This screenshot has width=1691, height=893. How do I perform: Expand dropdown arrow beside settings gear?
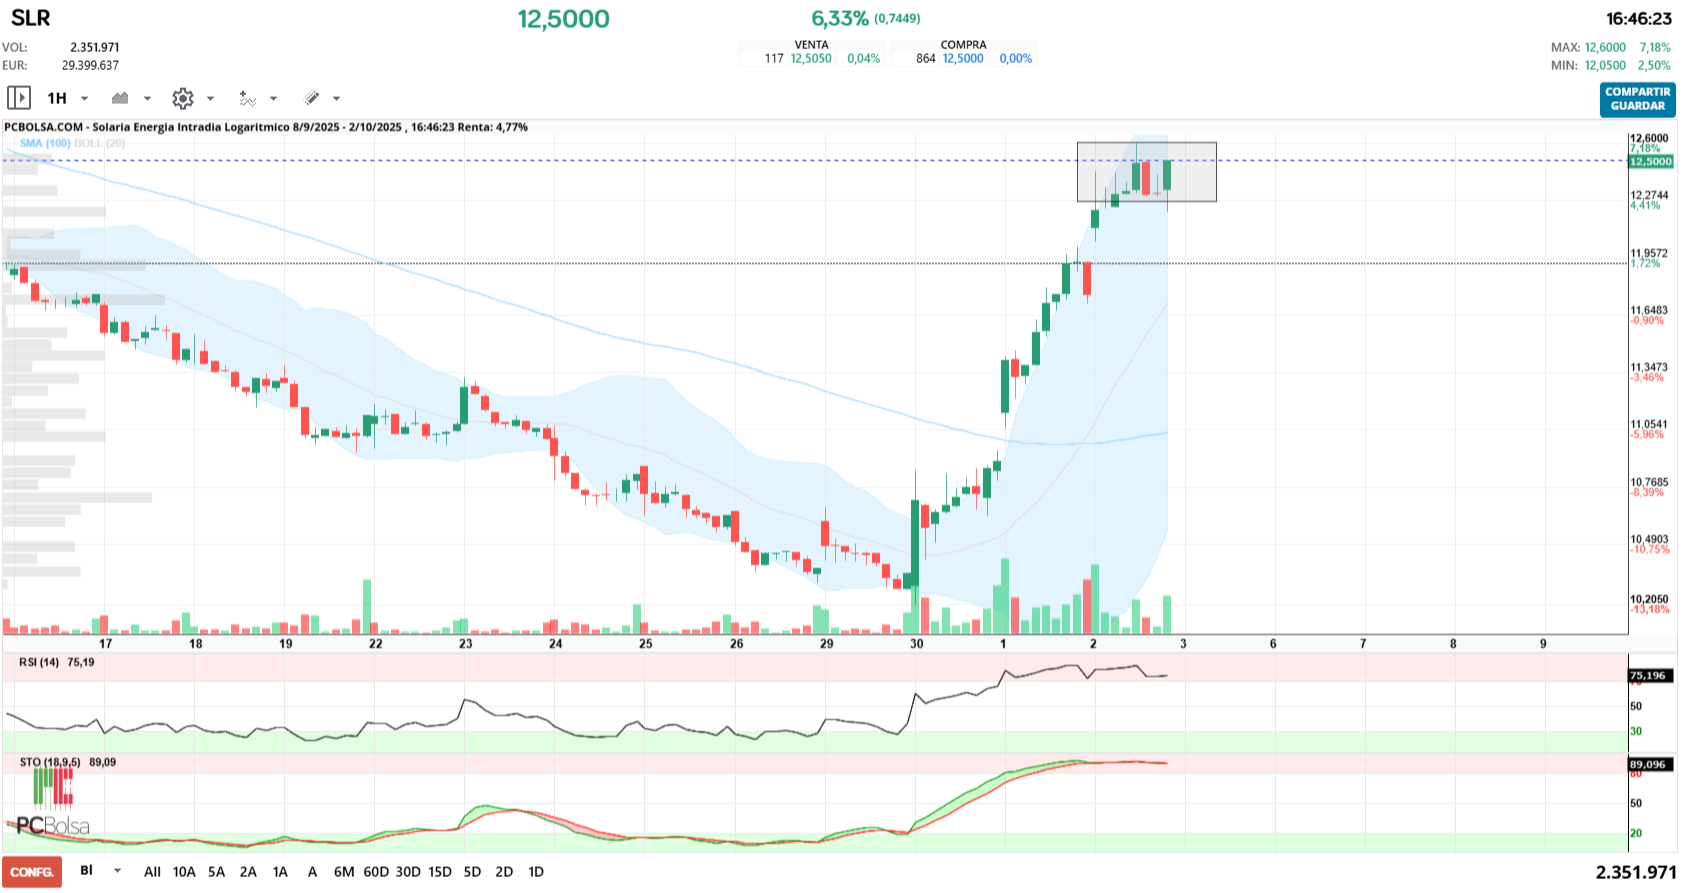click(x=210, y=98)
